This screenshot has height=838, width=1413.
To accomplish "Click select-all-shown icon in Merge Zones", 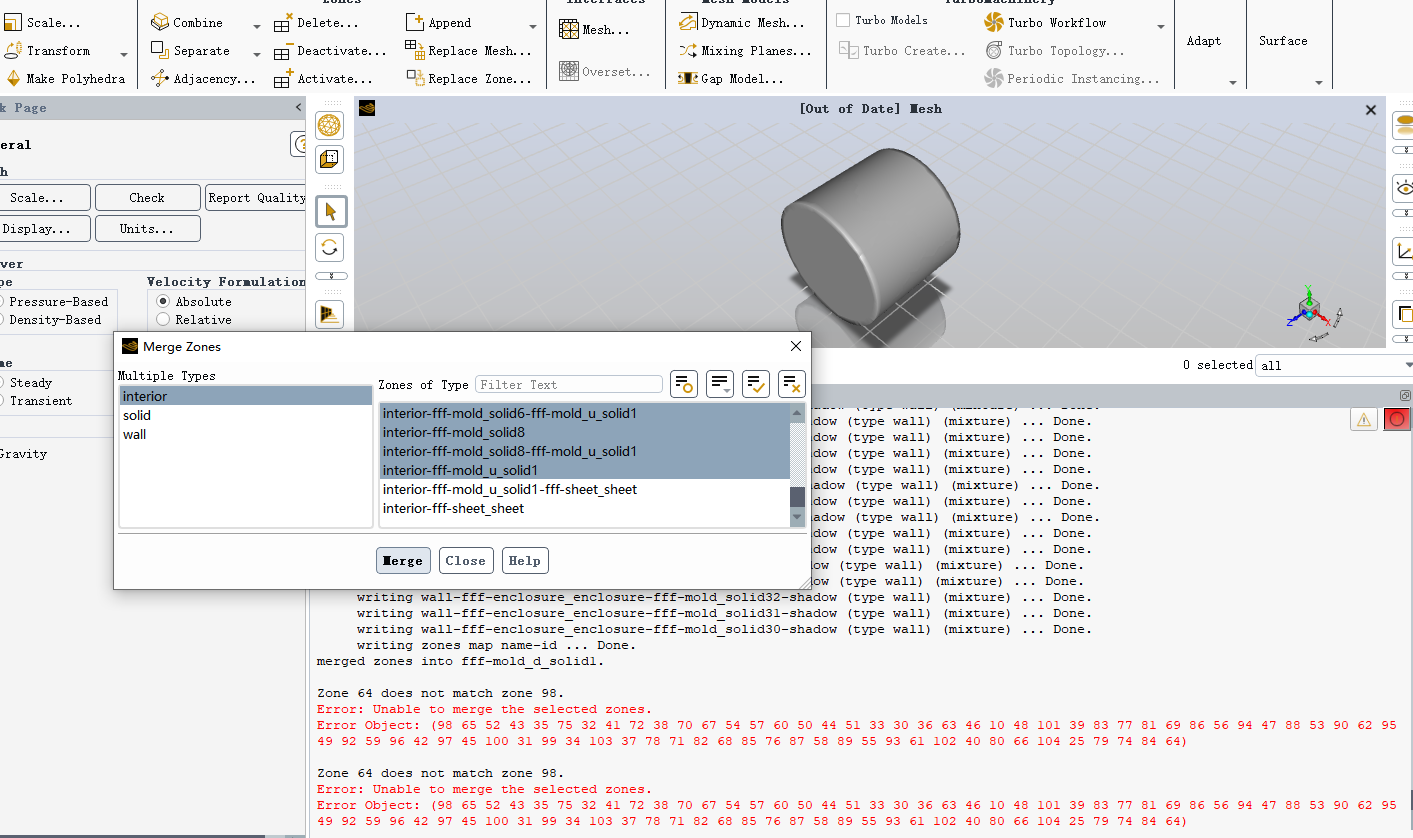I will tap(756, 383).
